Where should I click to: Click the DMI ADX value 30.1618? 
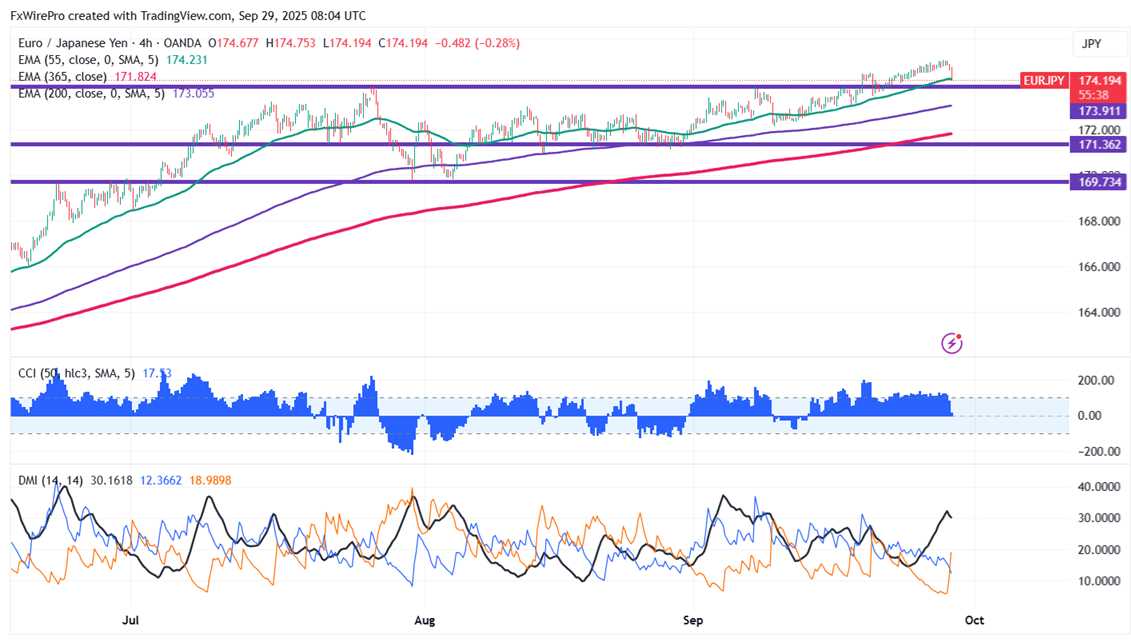coord(111,480)
